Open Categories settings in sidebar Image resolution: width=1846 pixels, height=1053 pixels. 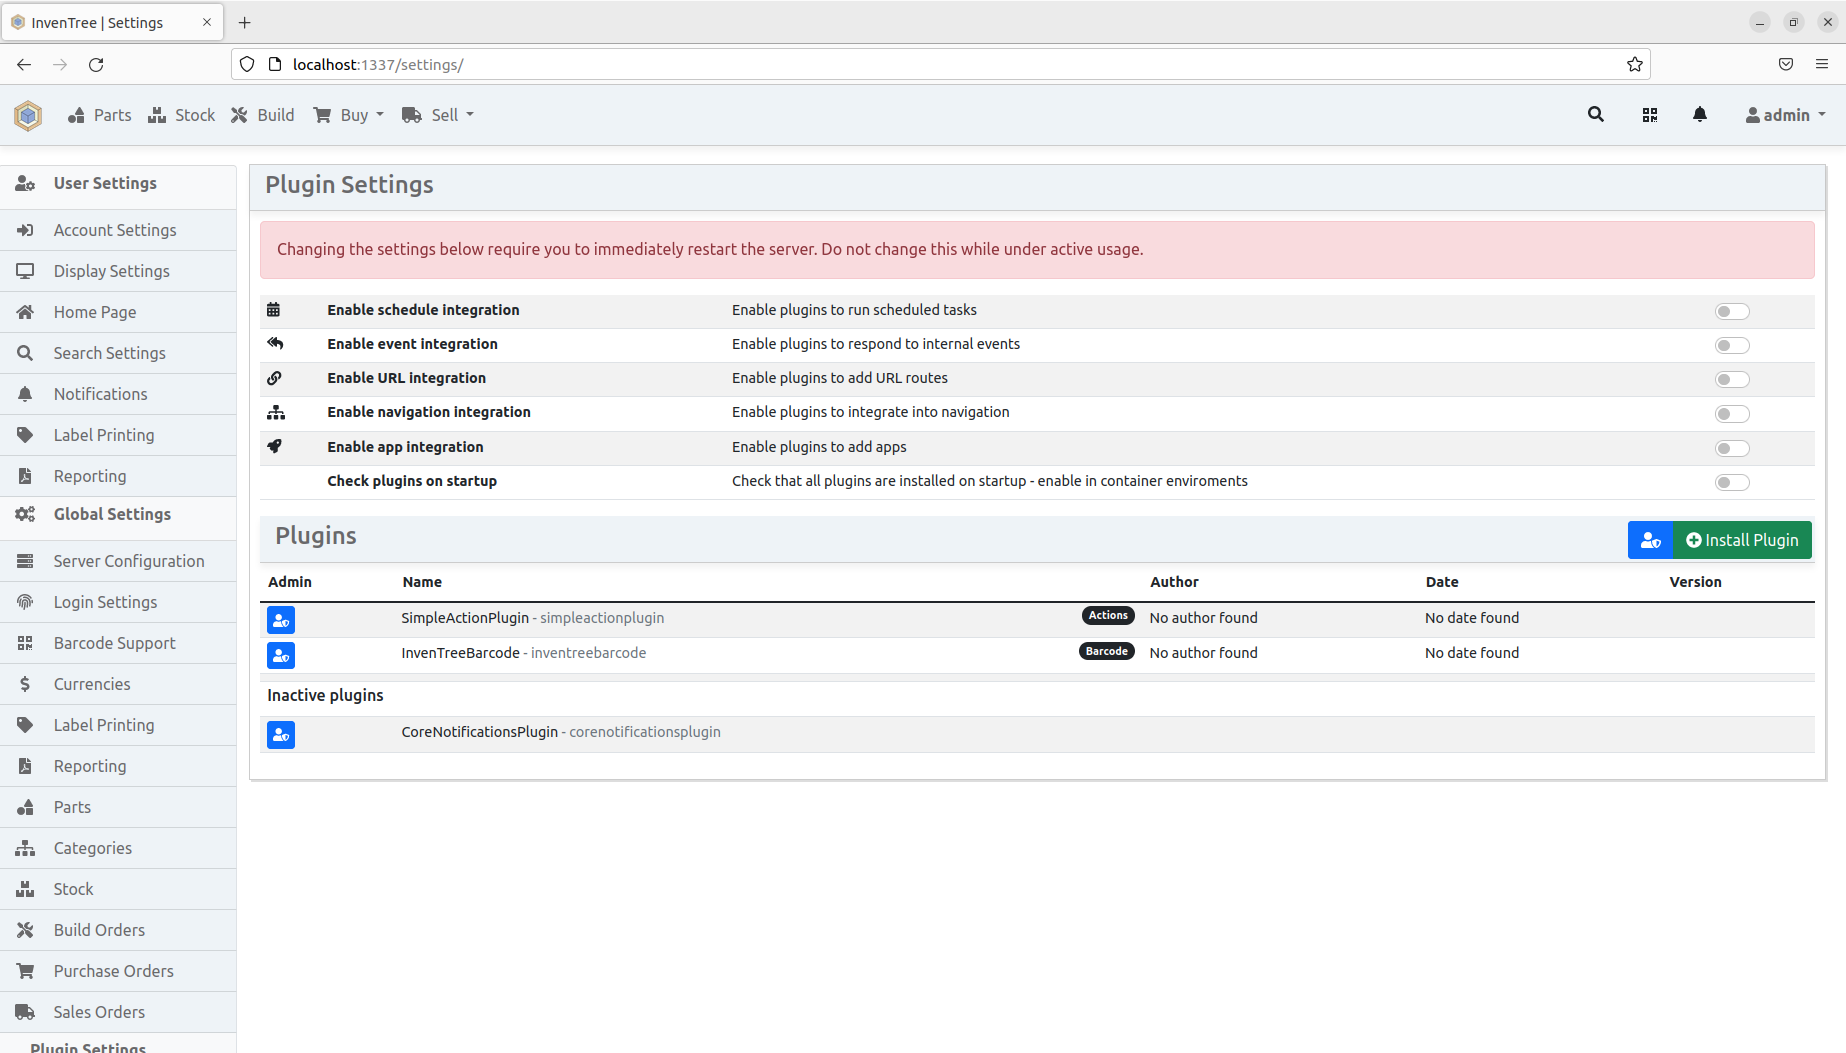click(x=118, y=848)
